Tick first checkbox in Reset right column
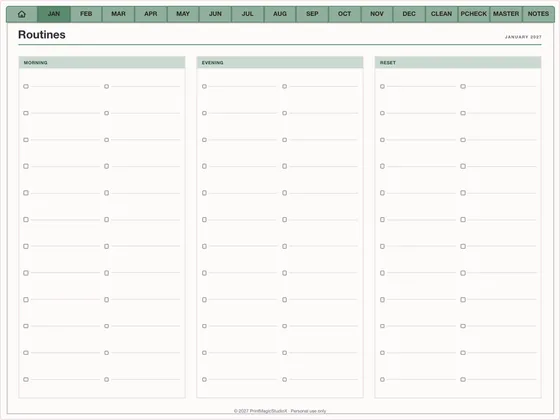Screen dimensions: 560x420 [463, 86]
